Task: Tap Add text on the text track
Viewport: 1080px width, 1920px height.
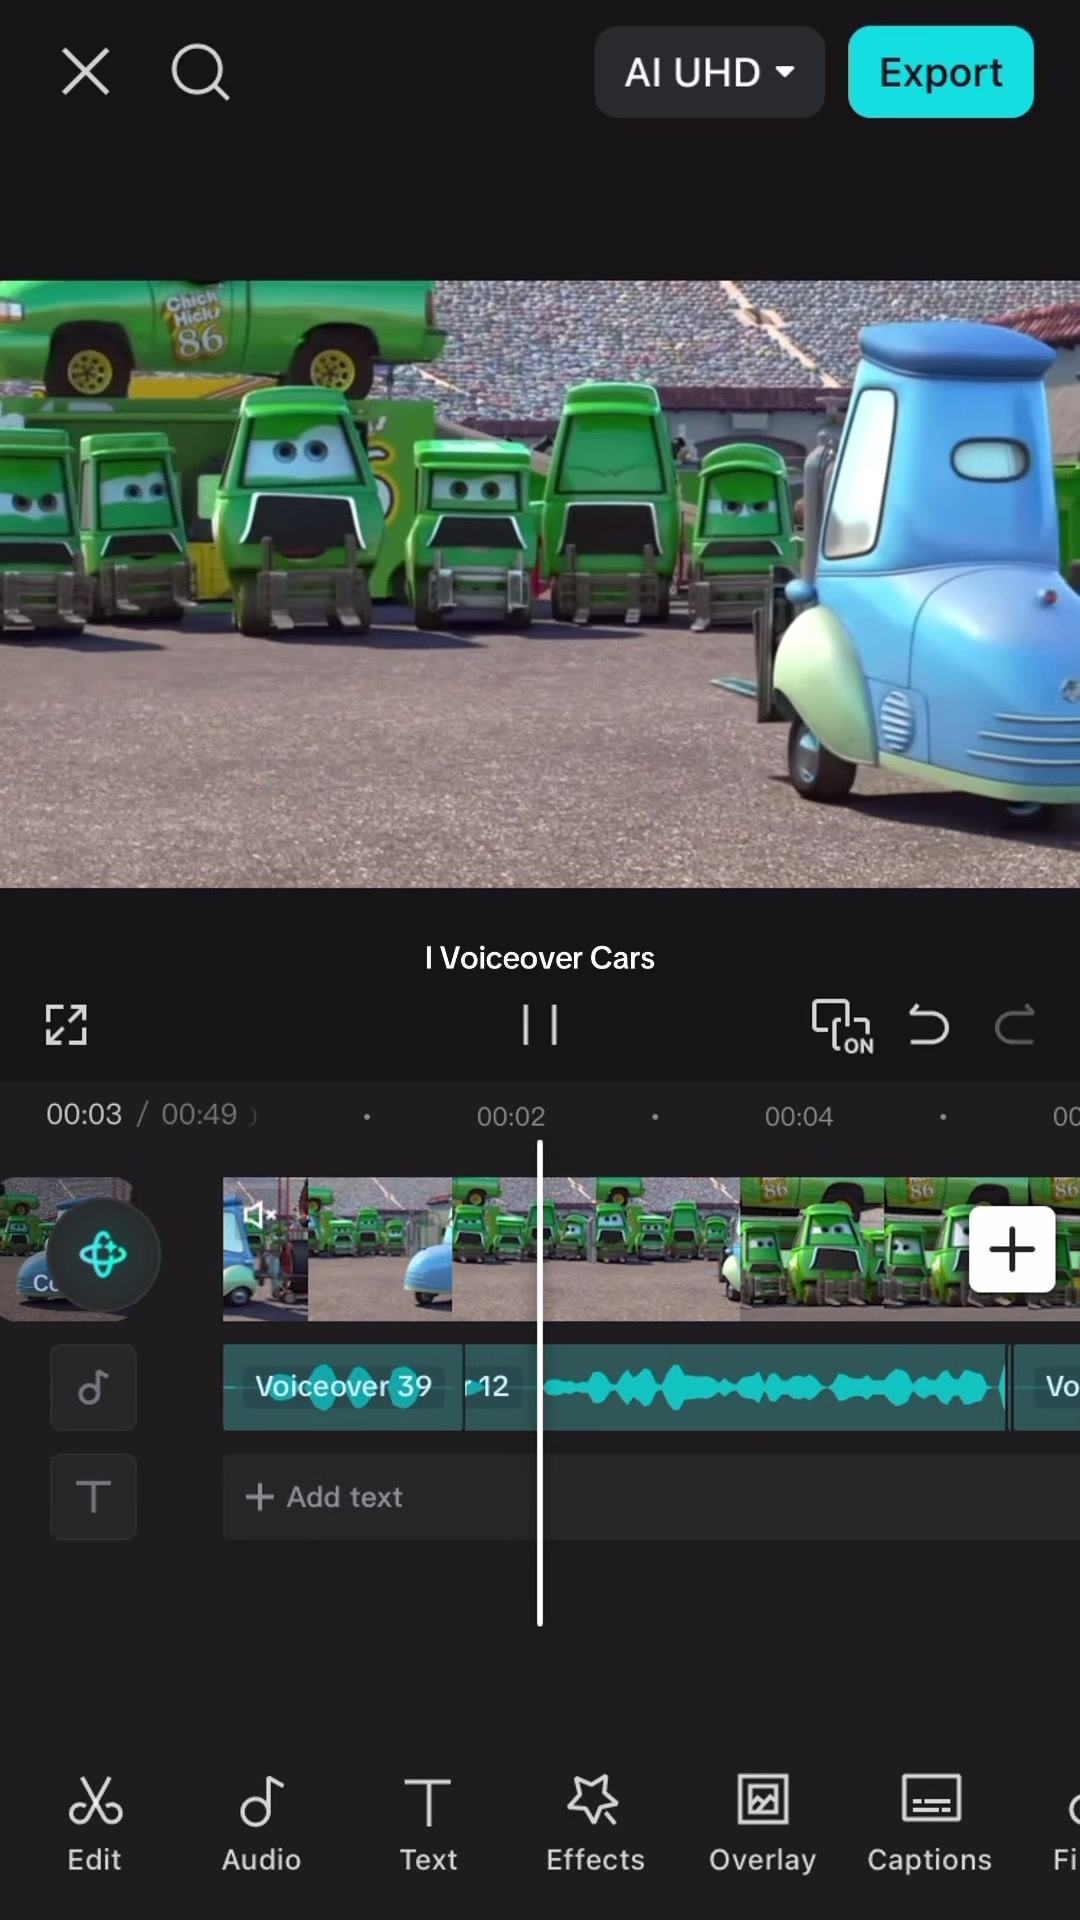Action: coord(325,1497)
